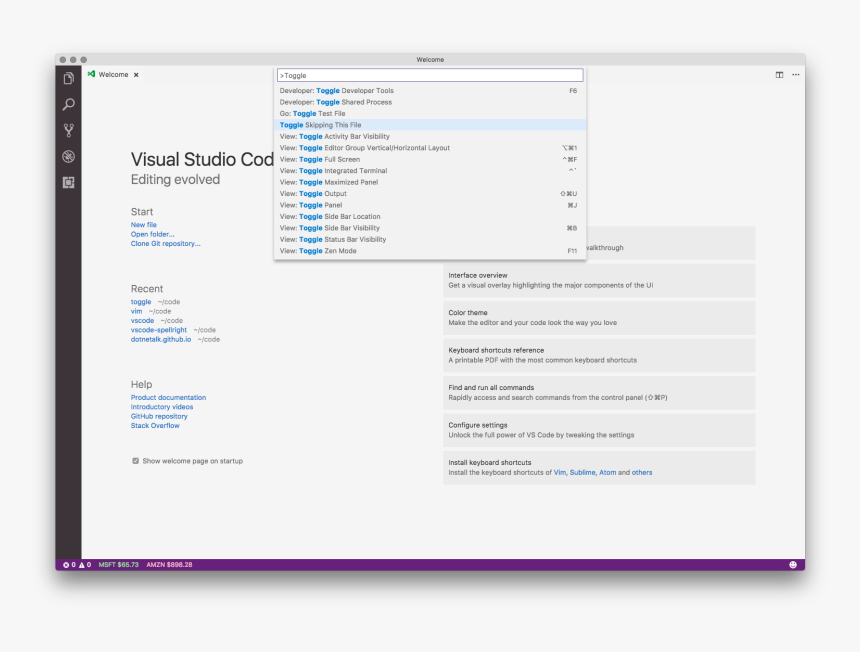Screen dimensions: 860x652
Task: Run View: Toggle Maximized Panel command
Action: (x=430, y=182)
